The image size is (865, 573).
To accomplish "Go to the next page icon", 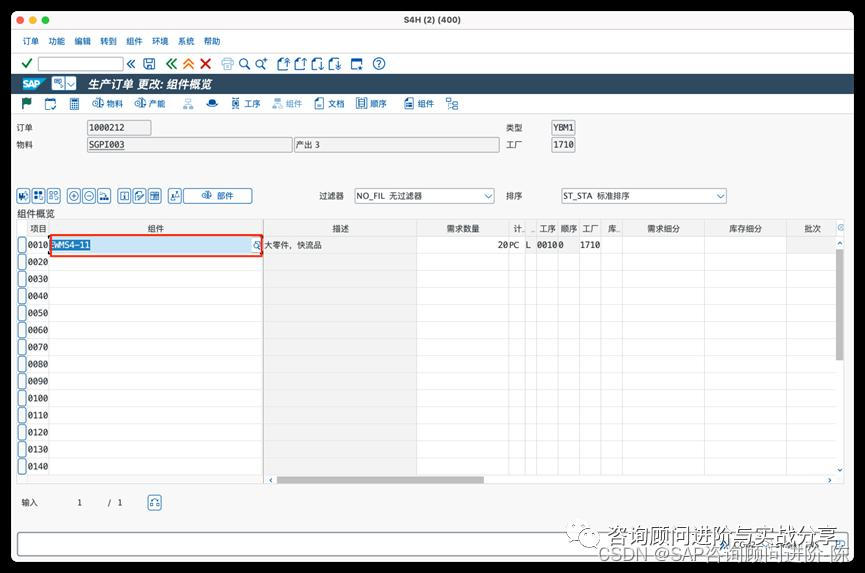I will [317, 64].
